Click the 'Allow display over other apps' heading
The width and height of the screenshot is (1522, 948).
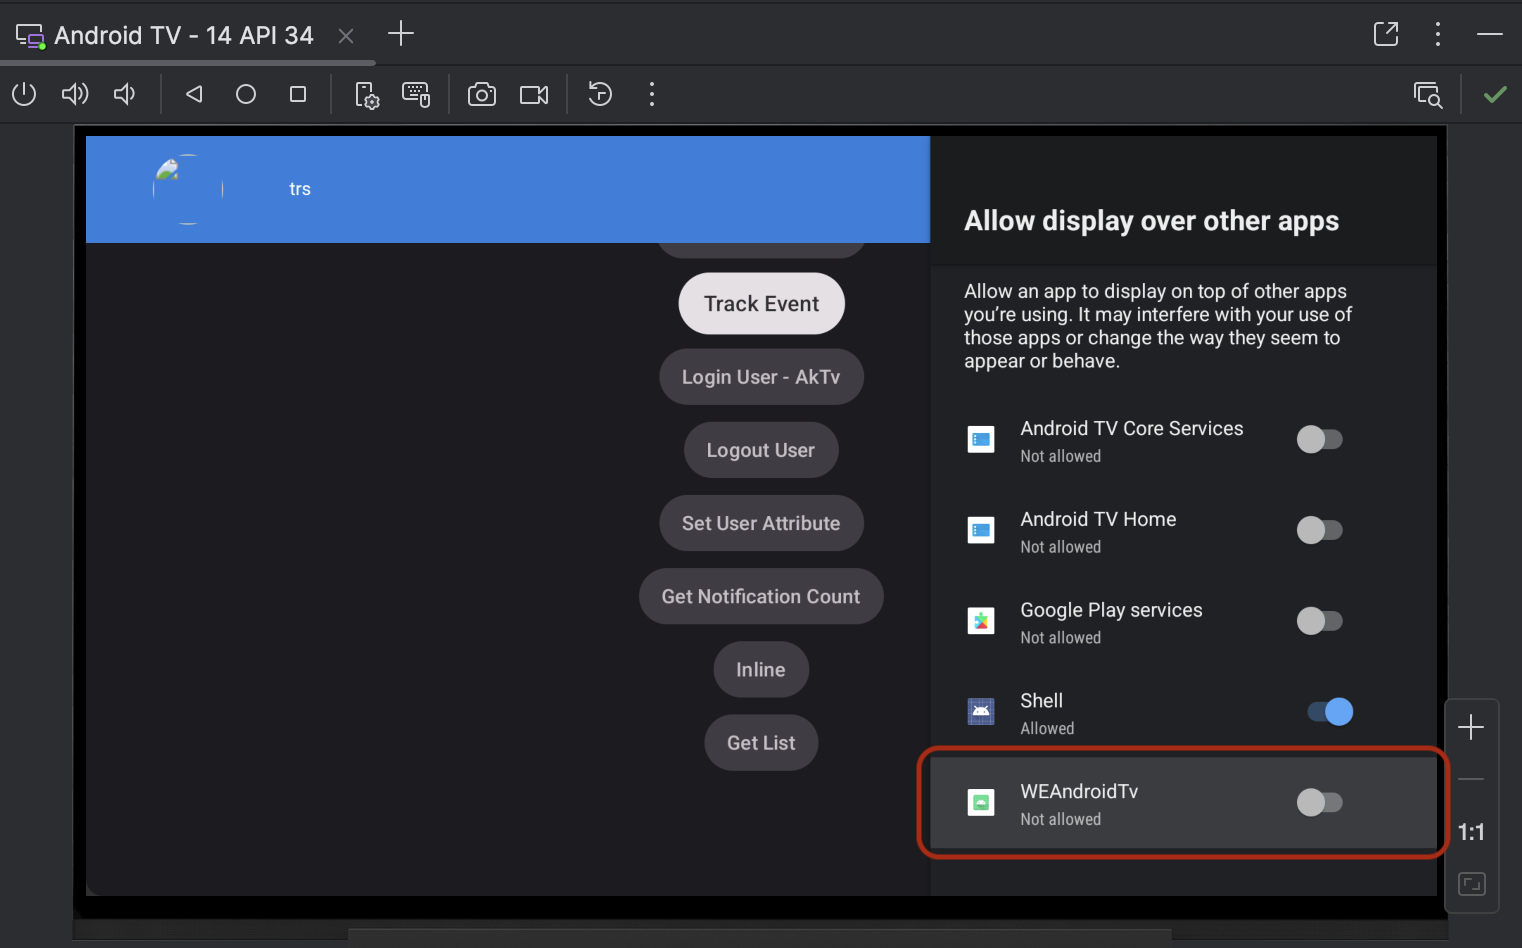tap(1151, 221)
